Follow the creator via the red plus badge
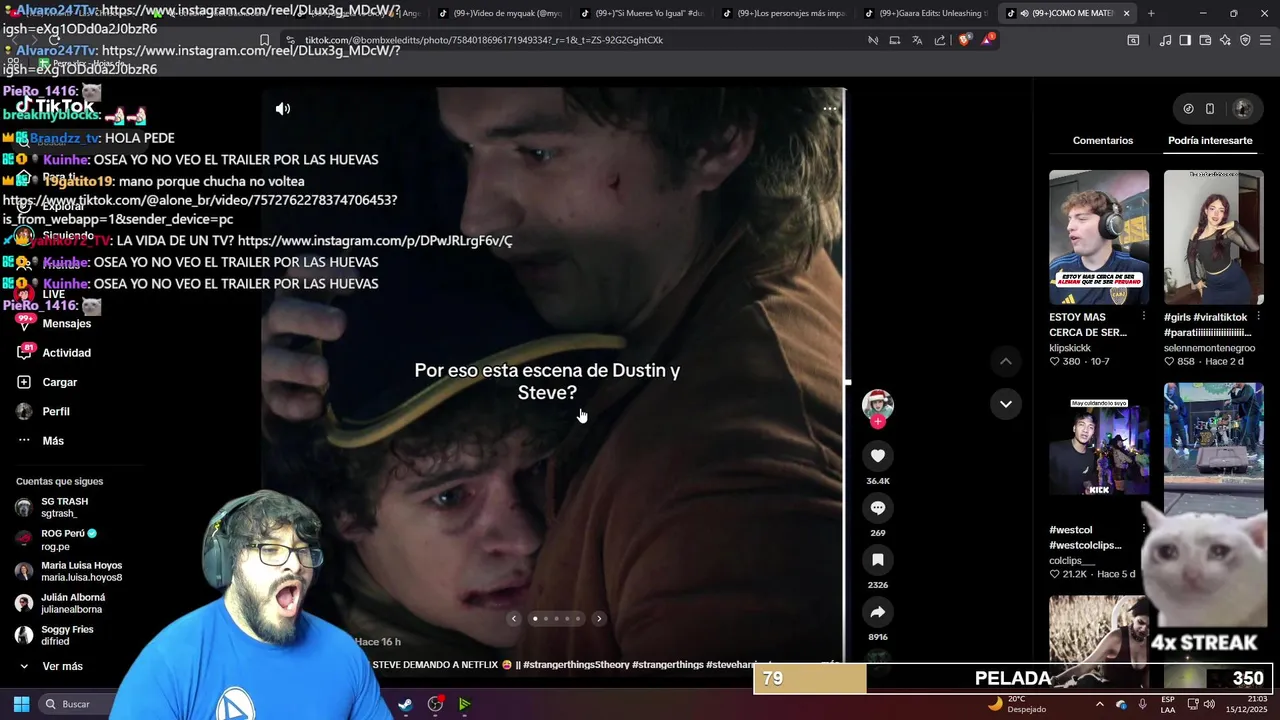 tap(878, 422)
